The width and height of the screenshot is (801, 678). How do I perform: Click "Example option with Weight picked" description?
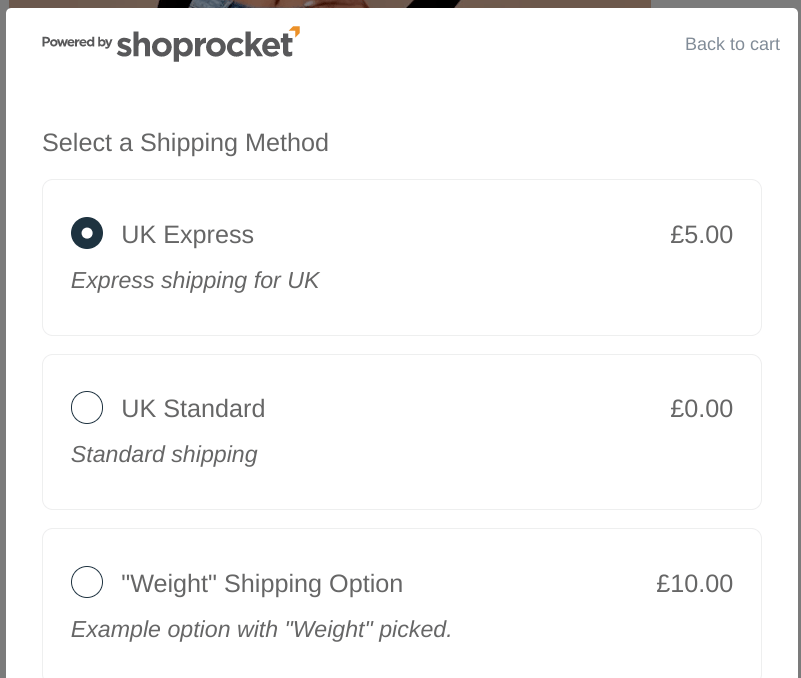[261, 630]
